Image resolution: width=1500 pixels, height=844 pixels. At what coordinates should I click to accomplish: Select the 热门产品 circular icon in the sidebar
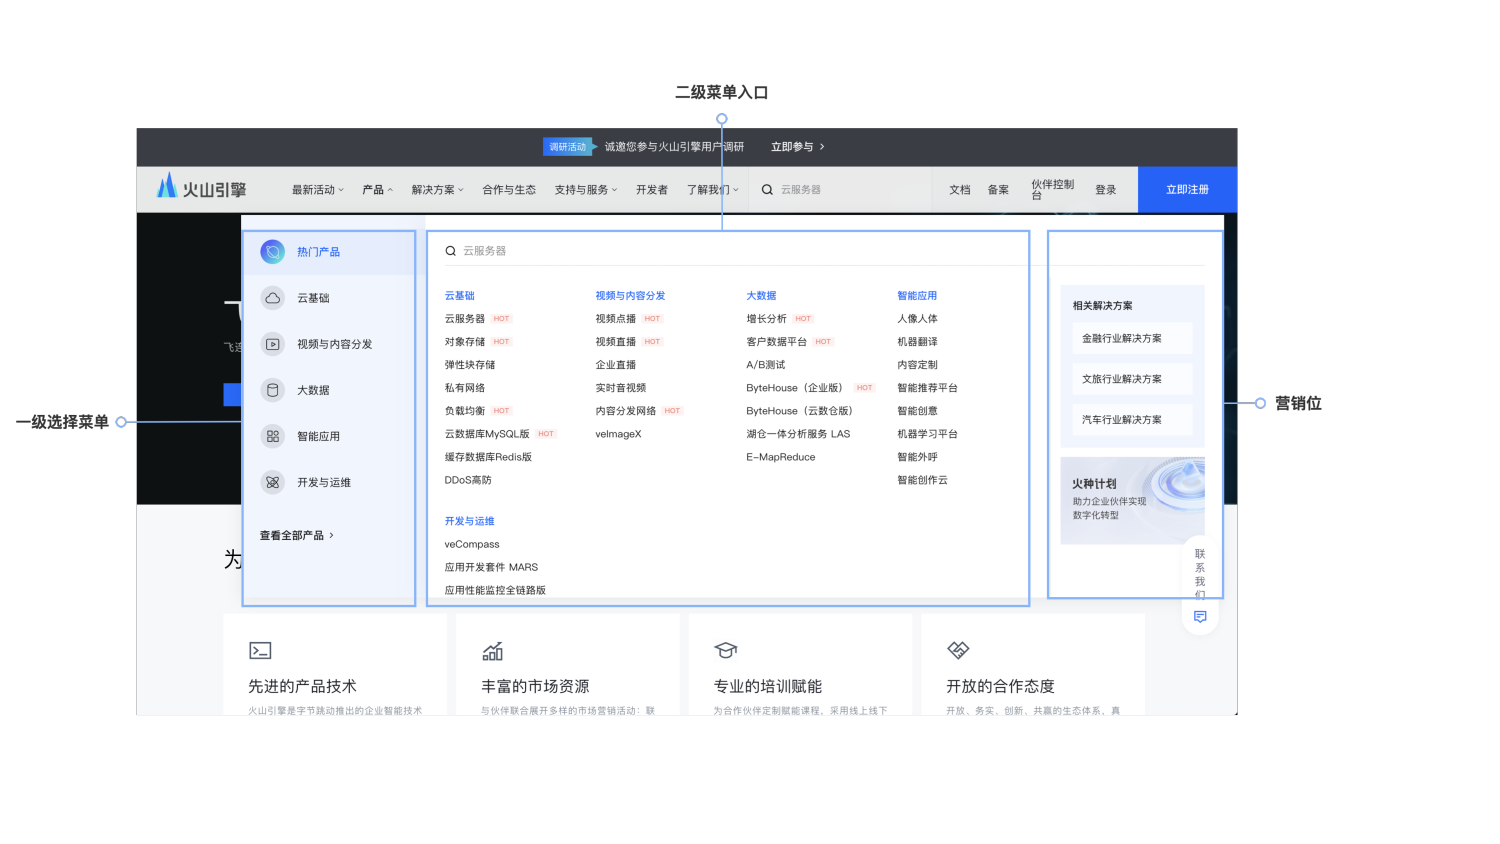tap(273, 252)
